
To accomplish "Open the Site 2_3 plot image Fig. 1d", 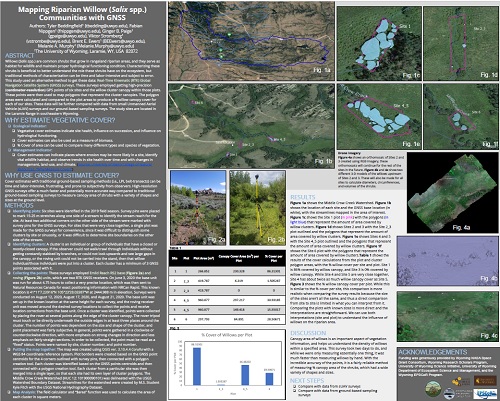I will tap(461, 43).
